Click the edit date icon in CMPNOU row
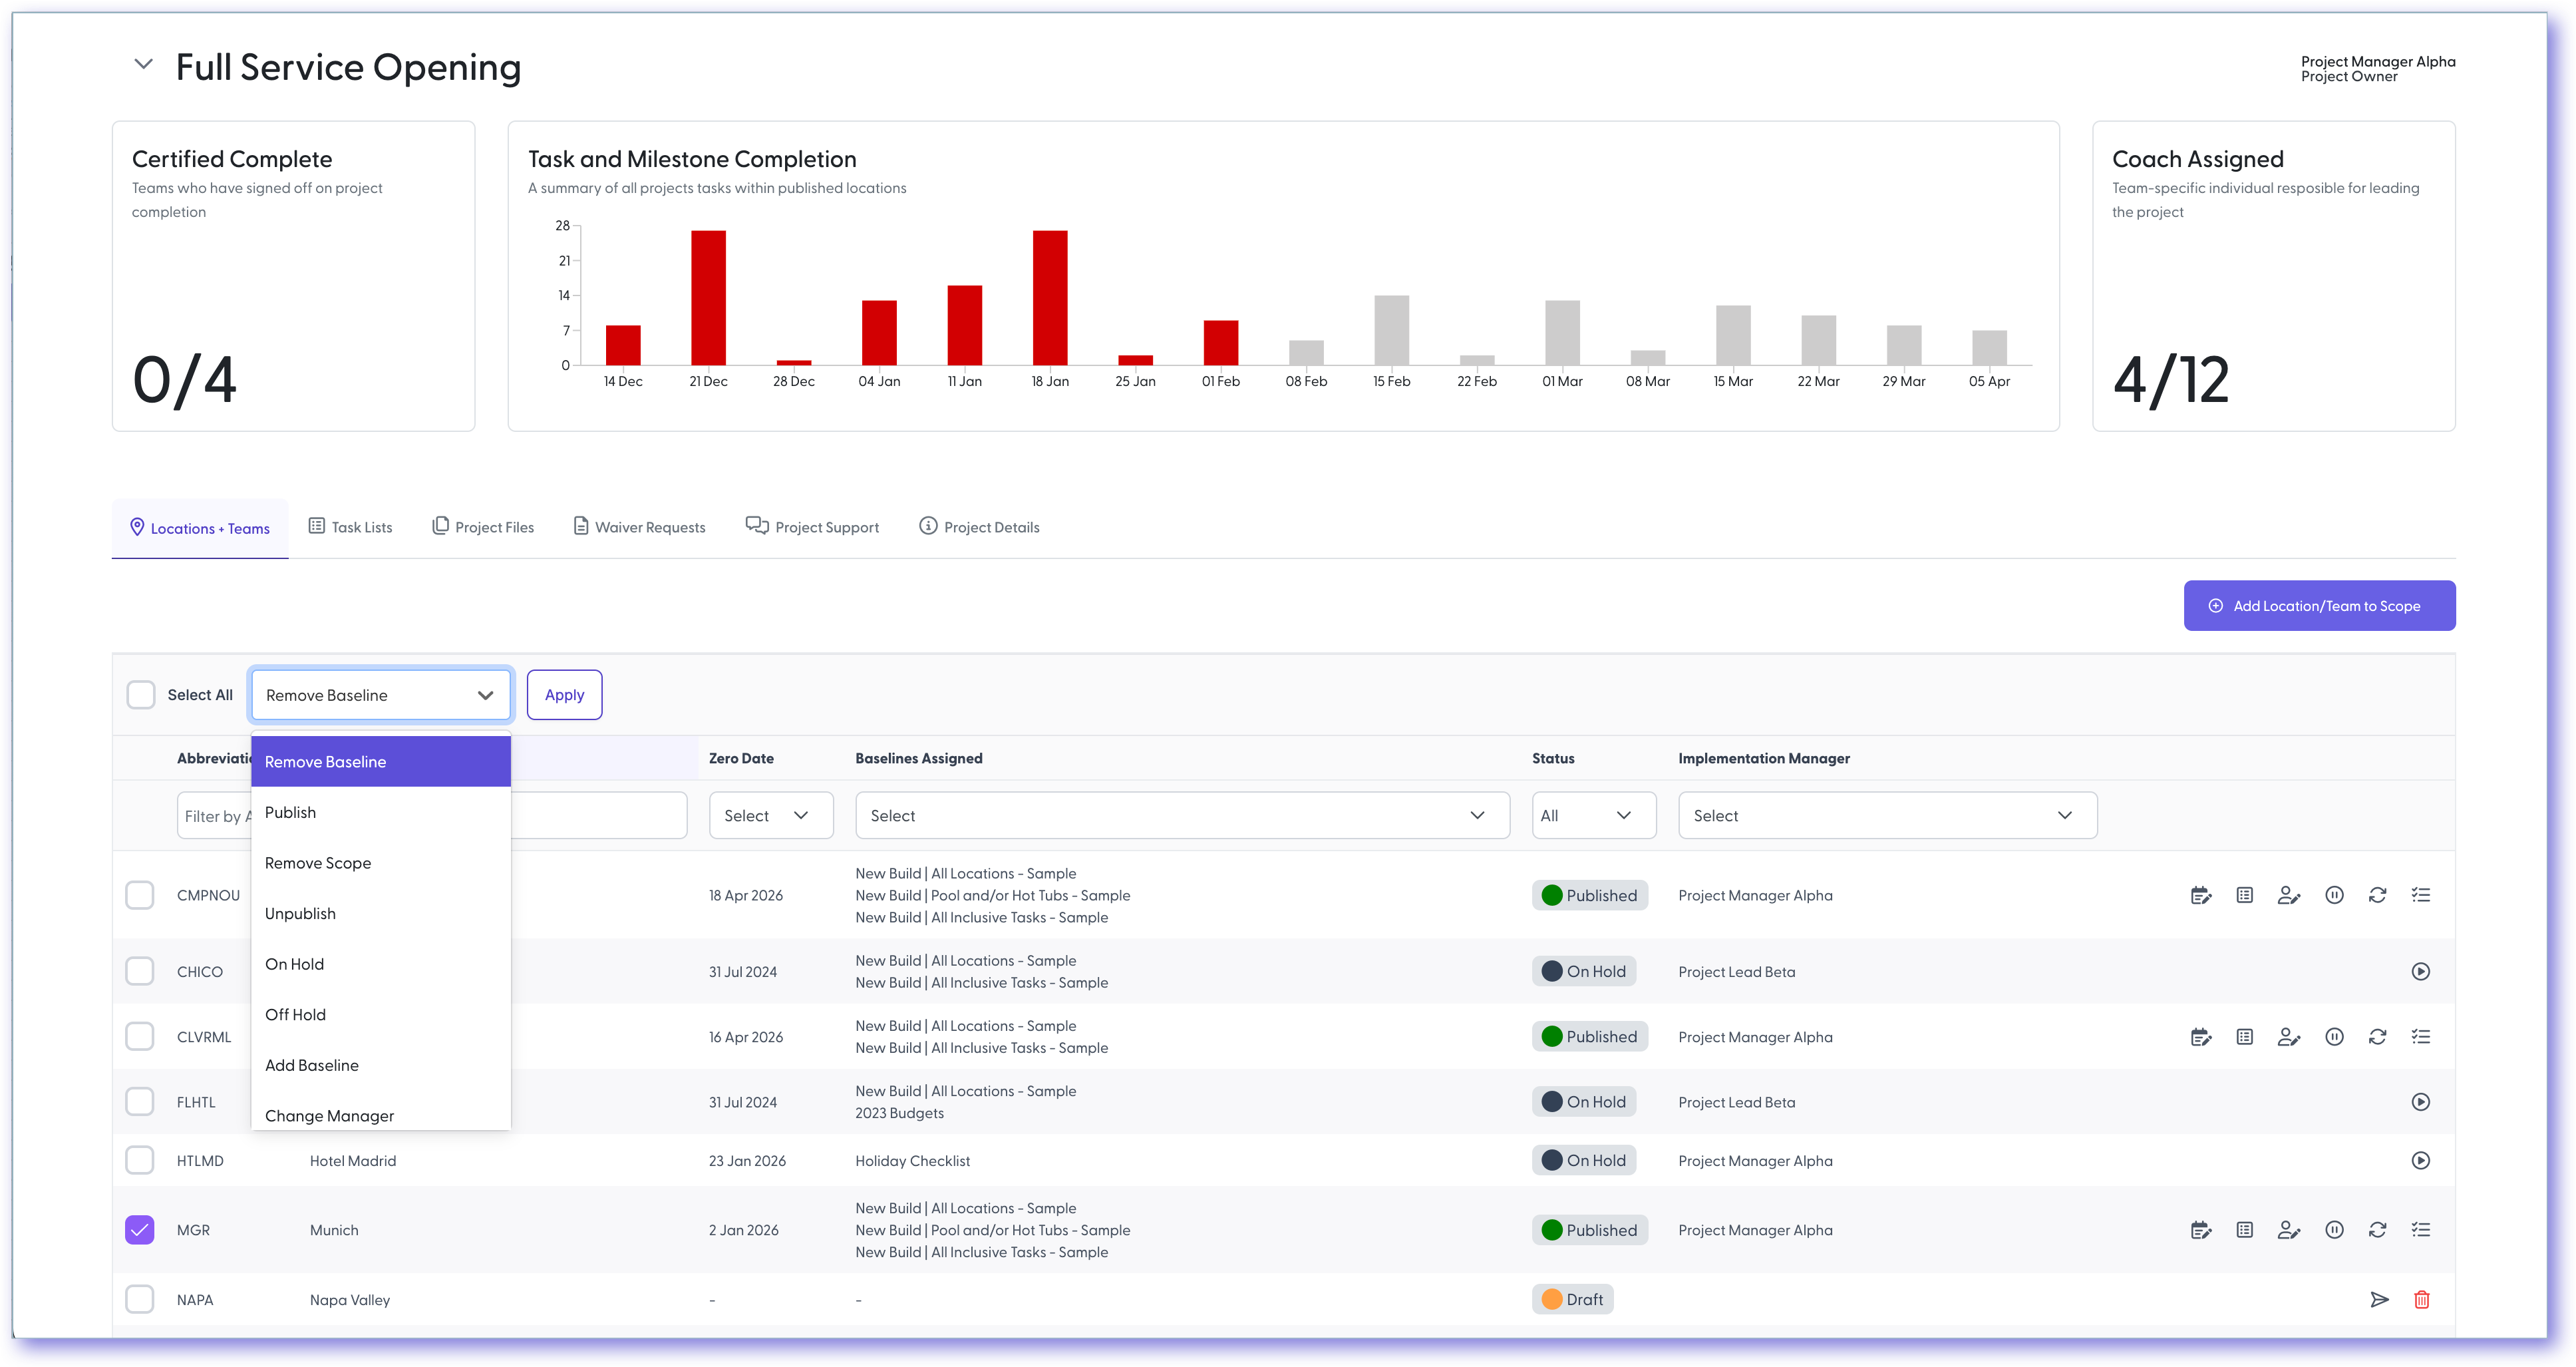This screenshot has width=2576, height=1367. click(2200, 895)
